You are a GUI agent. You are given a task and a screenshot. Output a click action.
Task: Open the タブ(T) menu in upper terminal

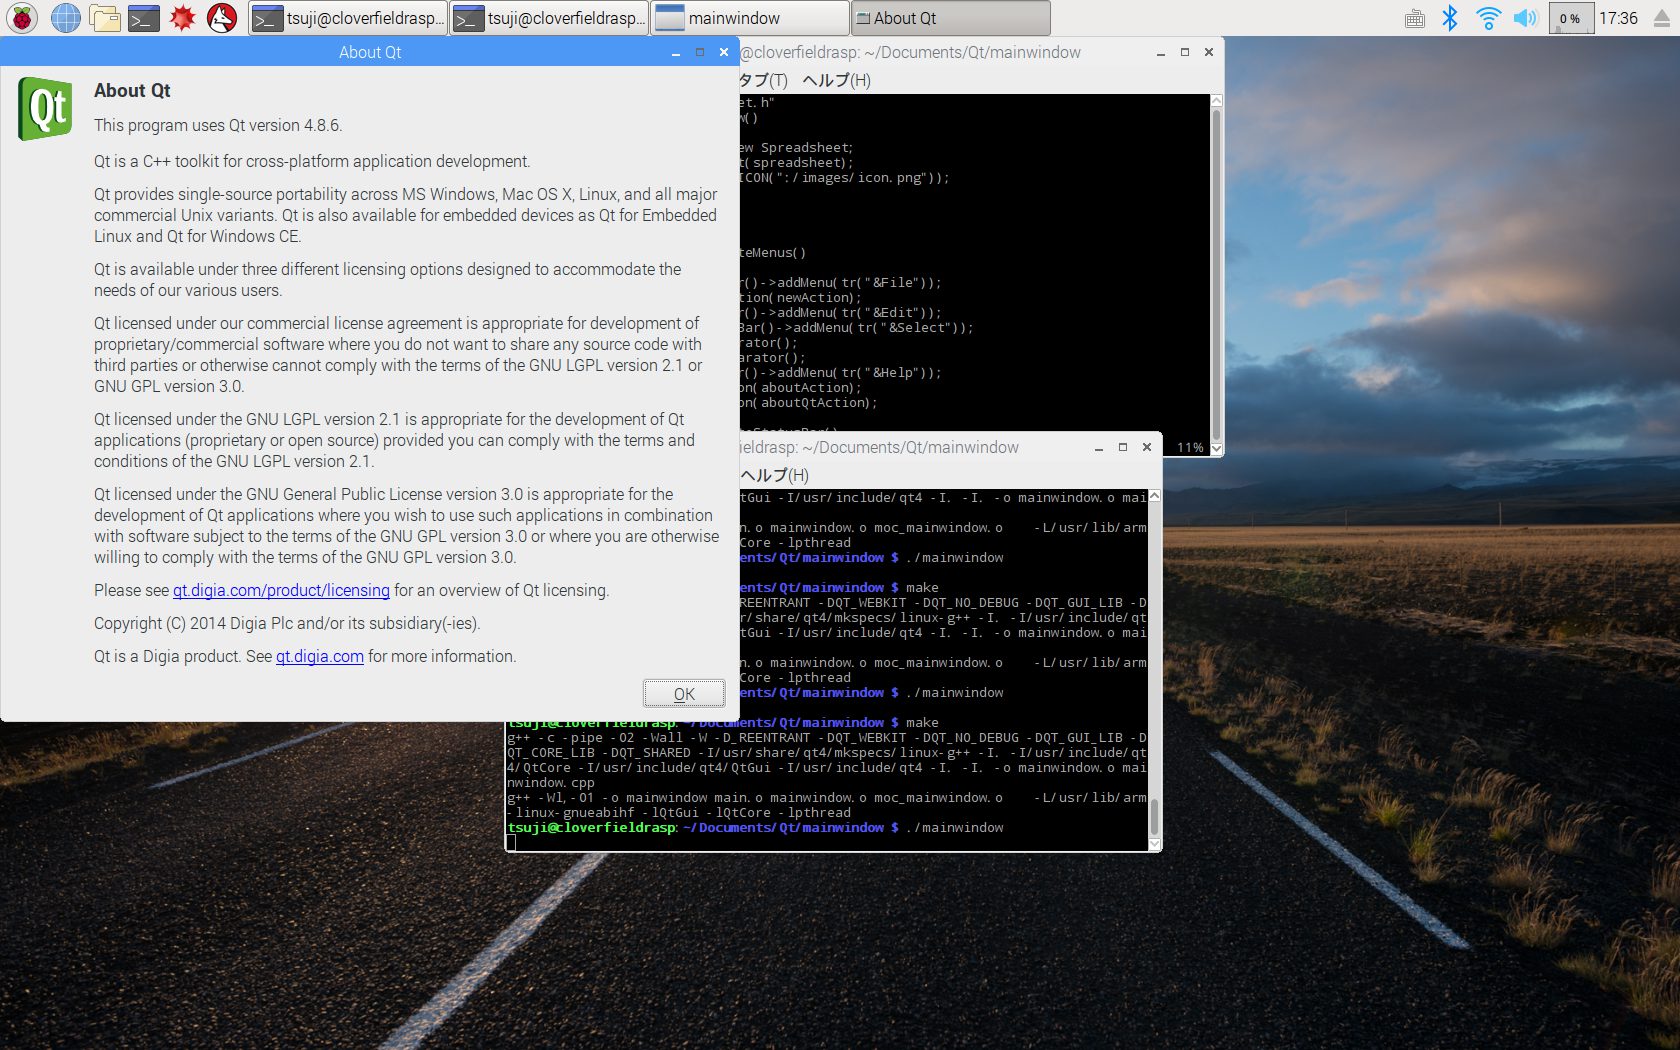point(764,80)
